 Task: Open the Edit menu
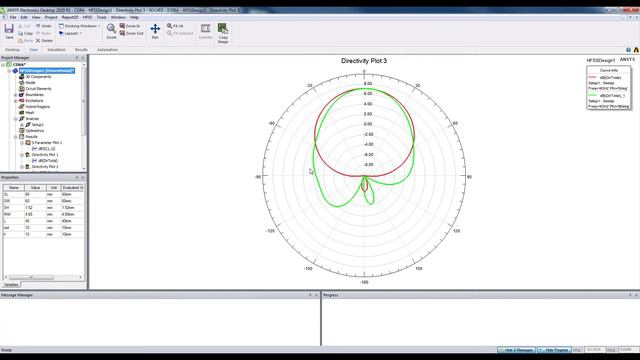tap(24, 17)
